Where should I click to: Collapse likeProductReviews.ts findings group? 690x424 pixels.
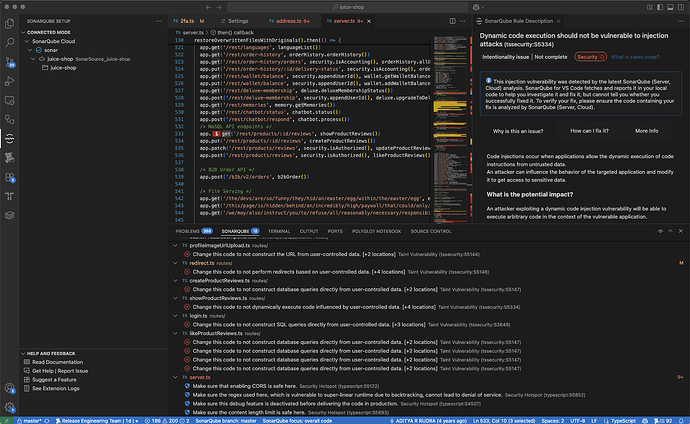175,333
